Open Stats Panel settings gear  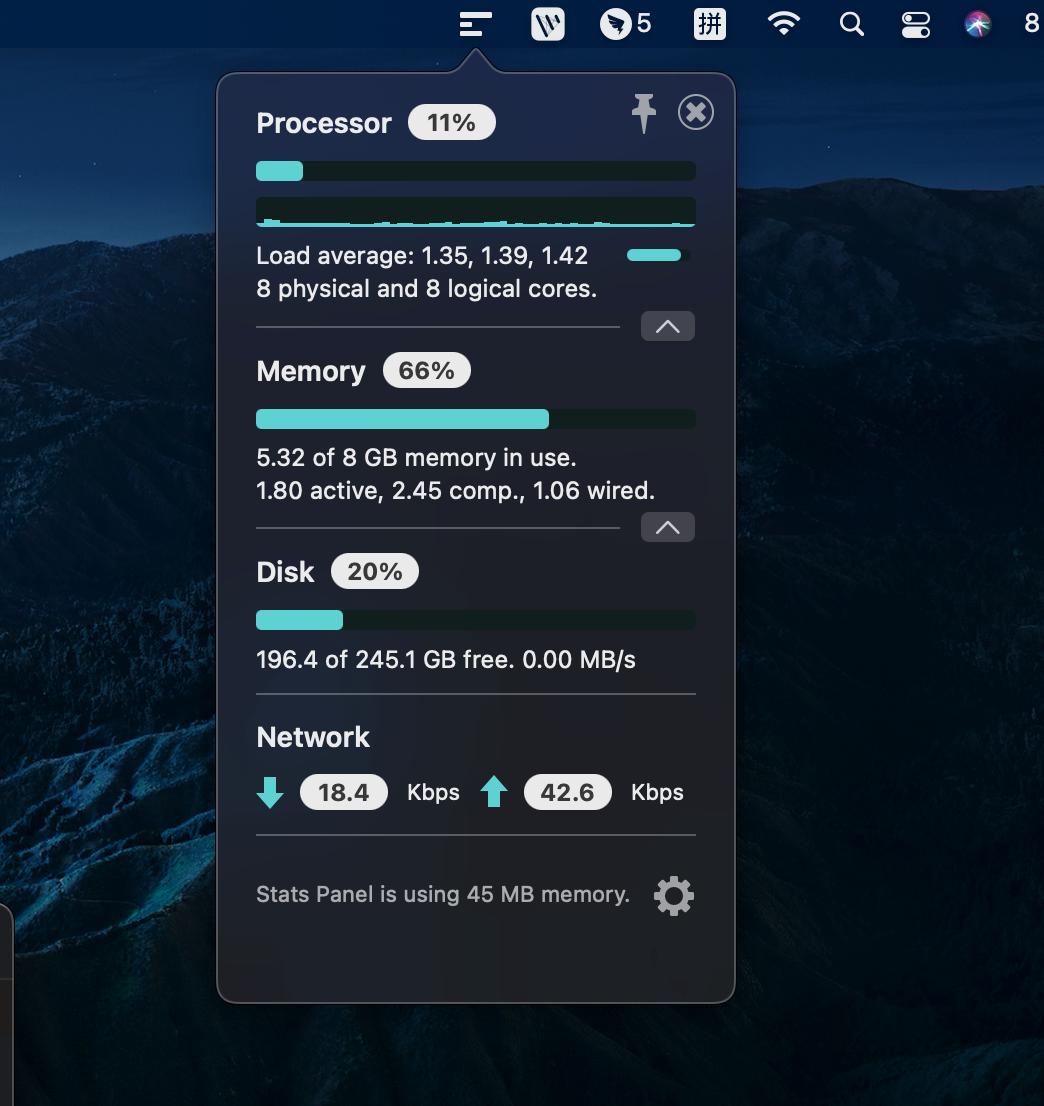pyautogui.click(x=673, y=895)
